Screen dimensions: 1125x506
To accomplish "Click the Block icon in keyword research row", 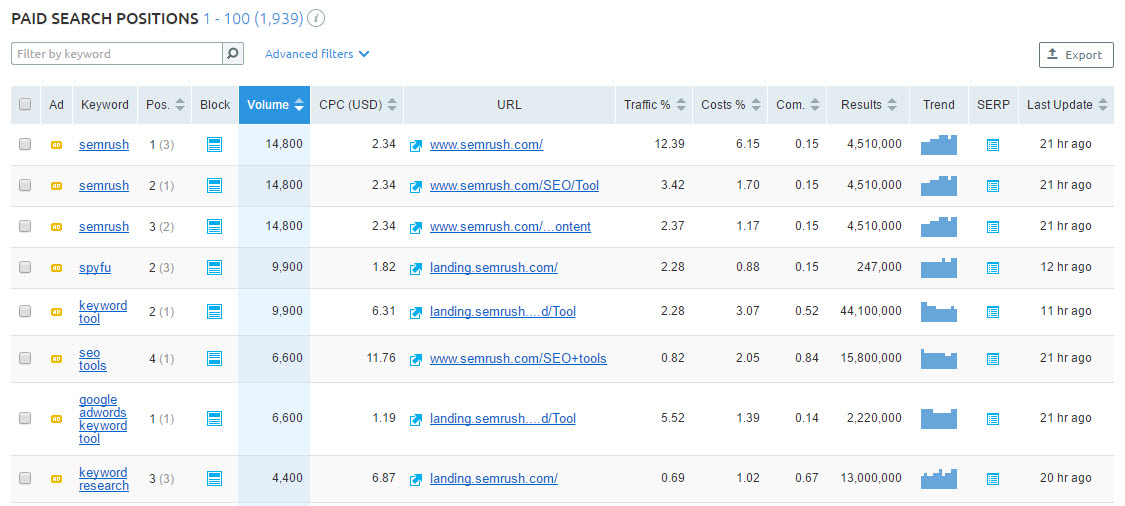I will [x=215, y=479].
